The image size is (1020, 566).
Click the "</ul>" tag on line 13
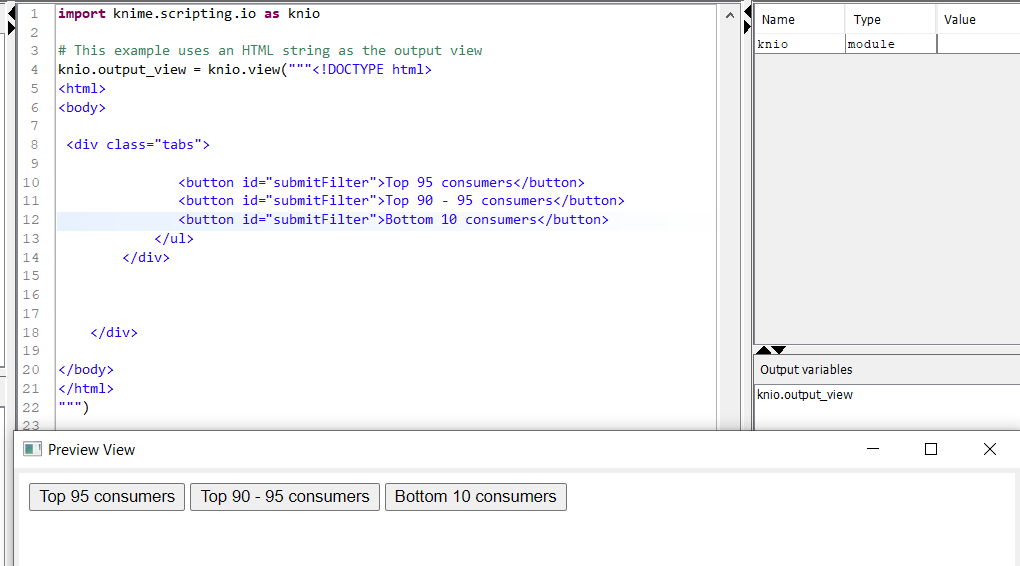tap(174, 238)
